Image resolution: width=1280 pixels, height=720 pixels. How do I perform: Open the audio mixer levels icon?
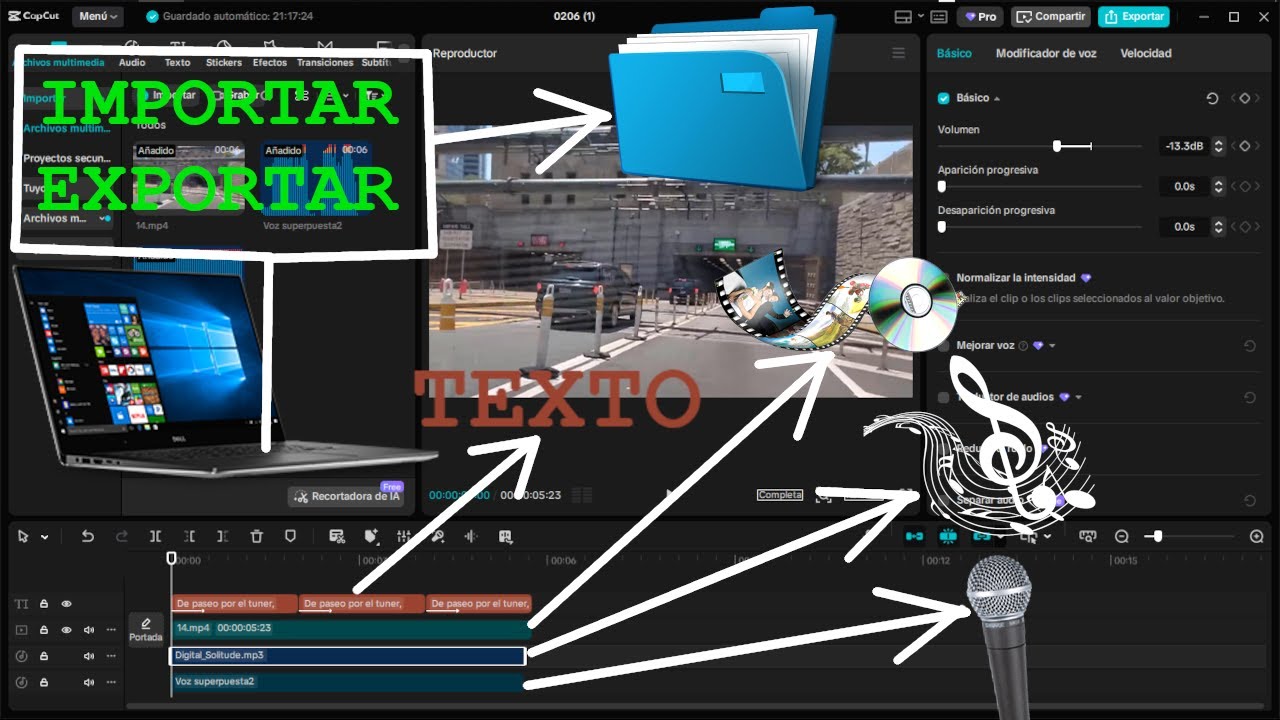coord(404,536)
